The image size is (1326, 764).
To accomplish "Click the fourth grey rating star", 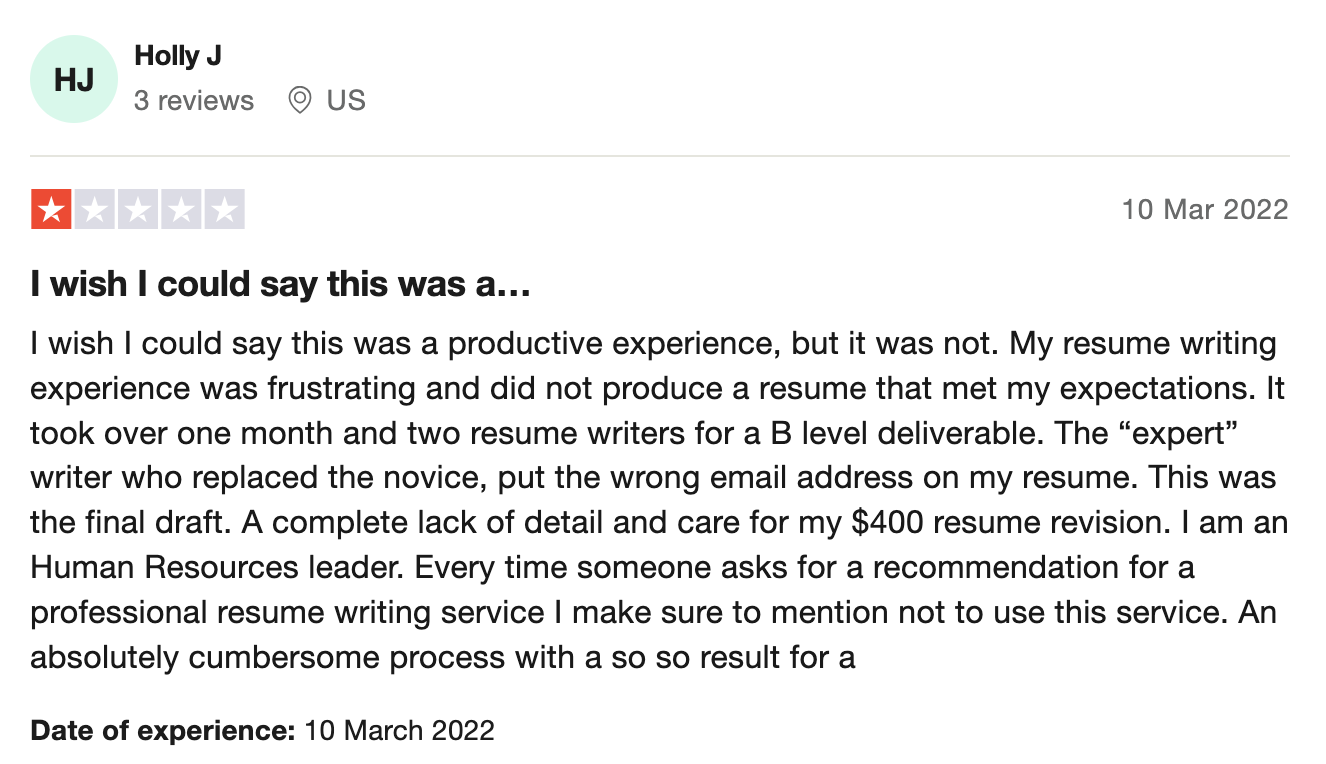I will click(181, 210).
